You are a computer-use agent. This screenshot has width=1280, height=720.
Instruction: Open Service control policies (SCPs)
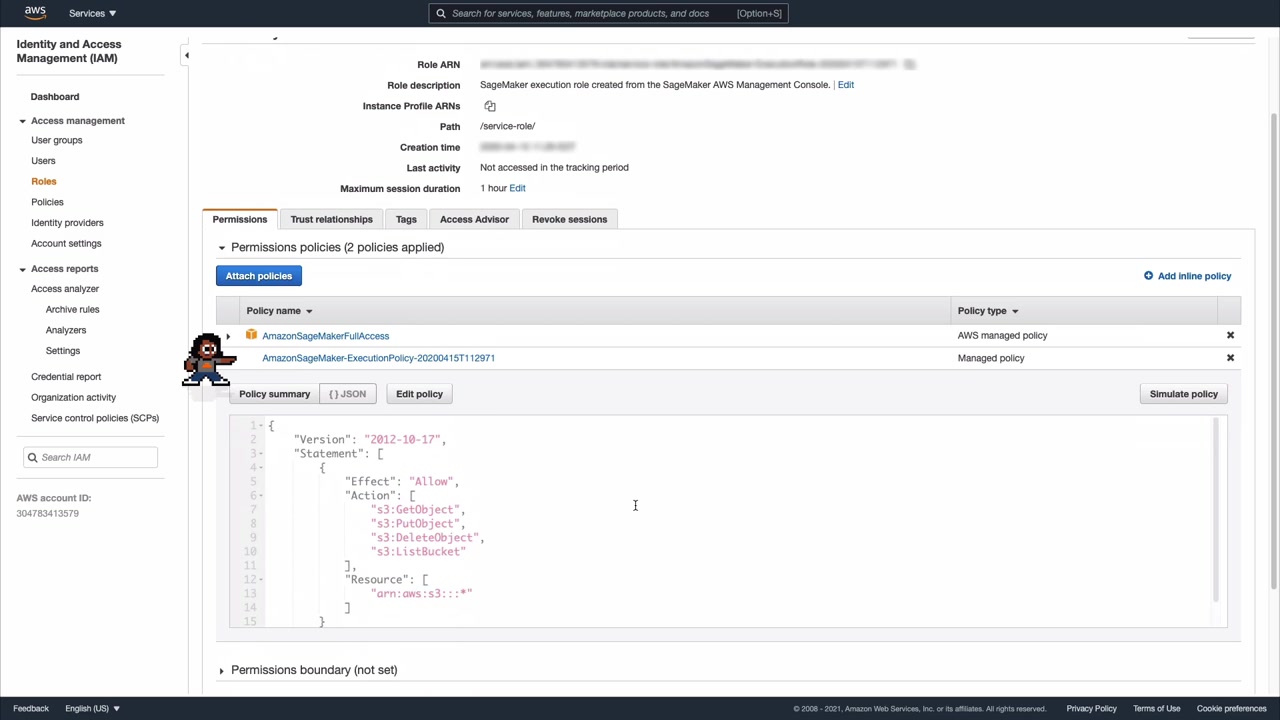coord(95,418)
